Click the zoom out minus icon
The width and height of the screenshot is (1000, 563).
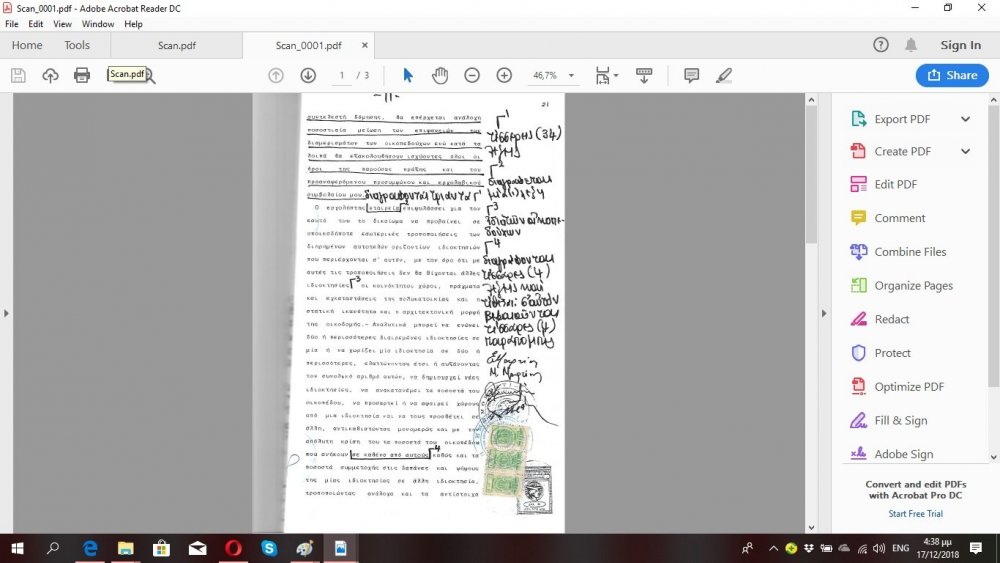click(x=472, y=75)
